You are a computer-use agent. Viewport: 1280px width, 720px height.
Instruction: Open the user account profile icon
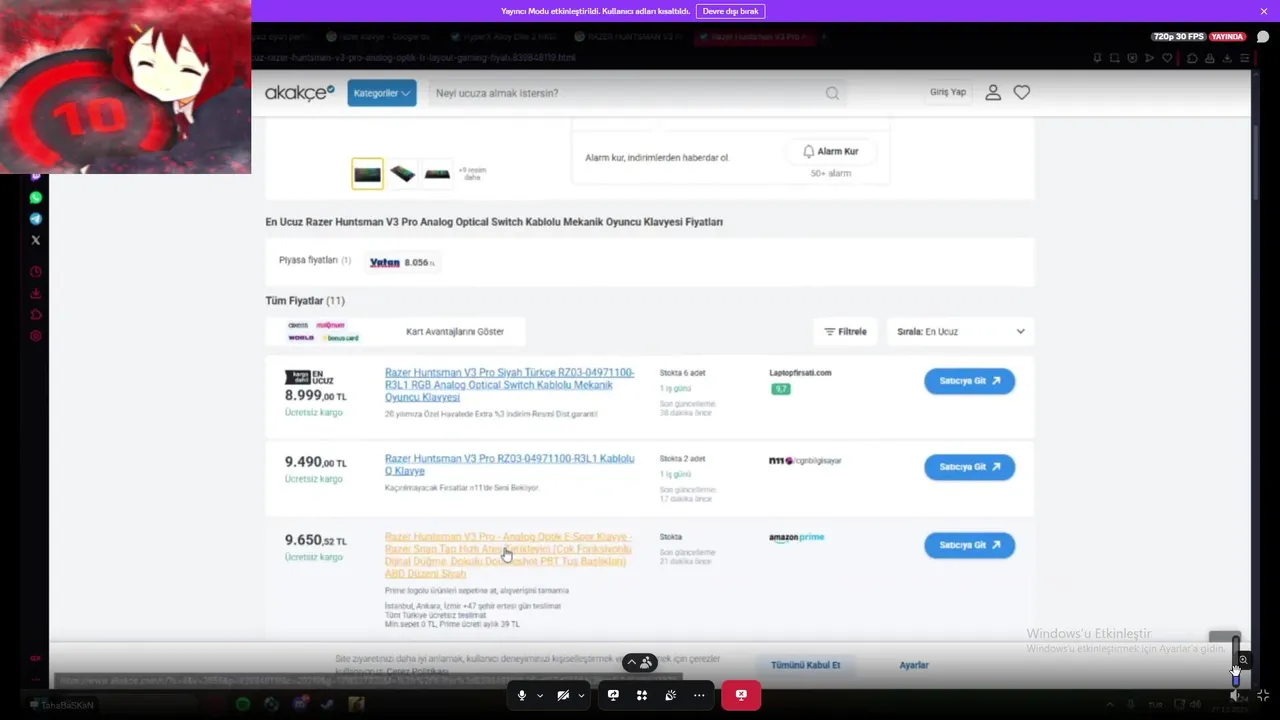click(993, 92)
